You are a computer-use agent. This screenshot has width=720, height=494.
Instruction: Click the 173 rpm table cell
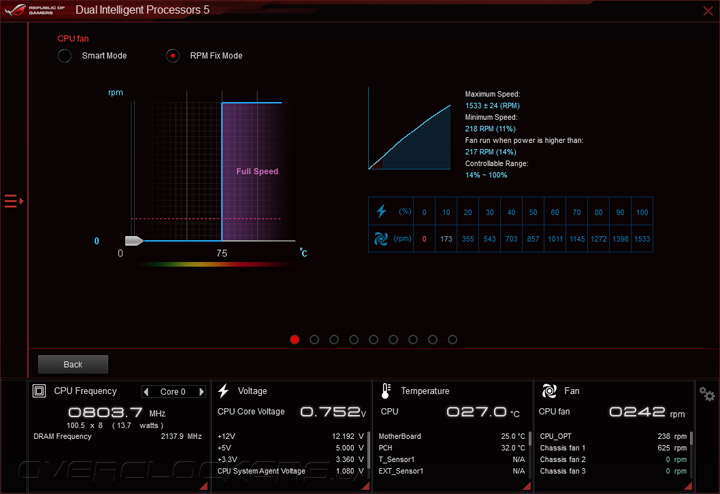coord(446,239)
